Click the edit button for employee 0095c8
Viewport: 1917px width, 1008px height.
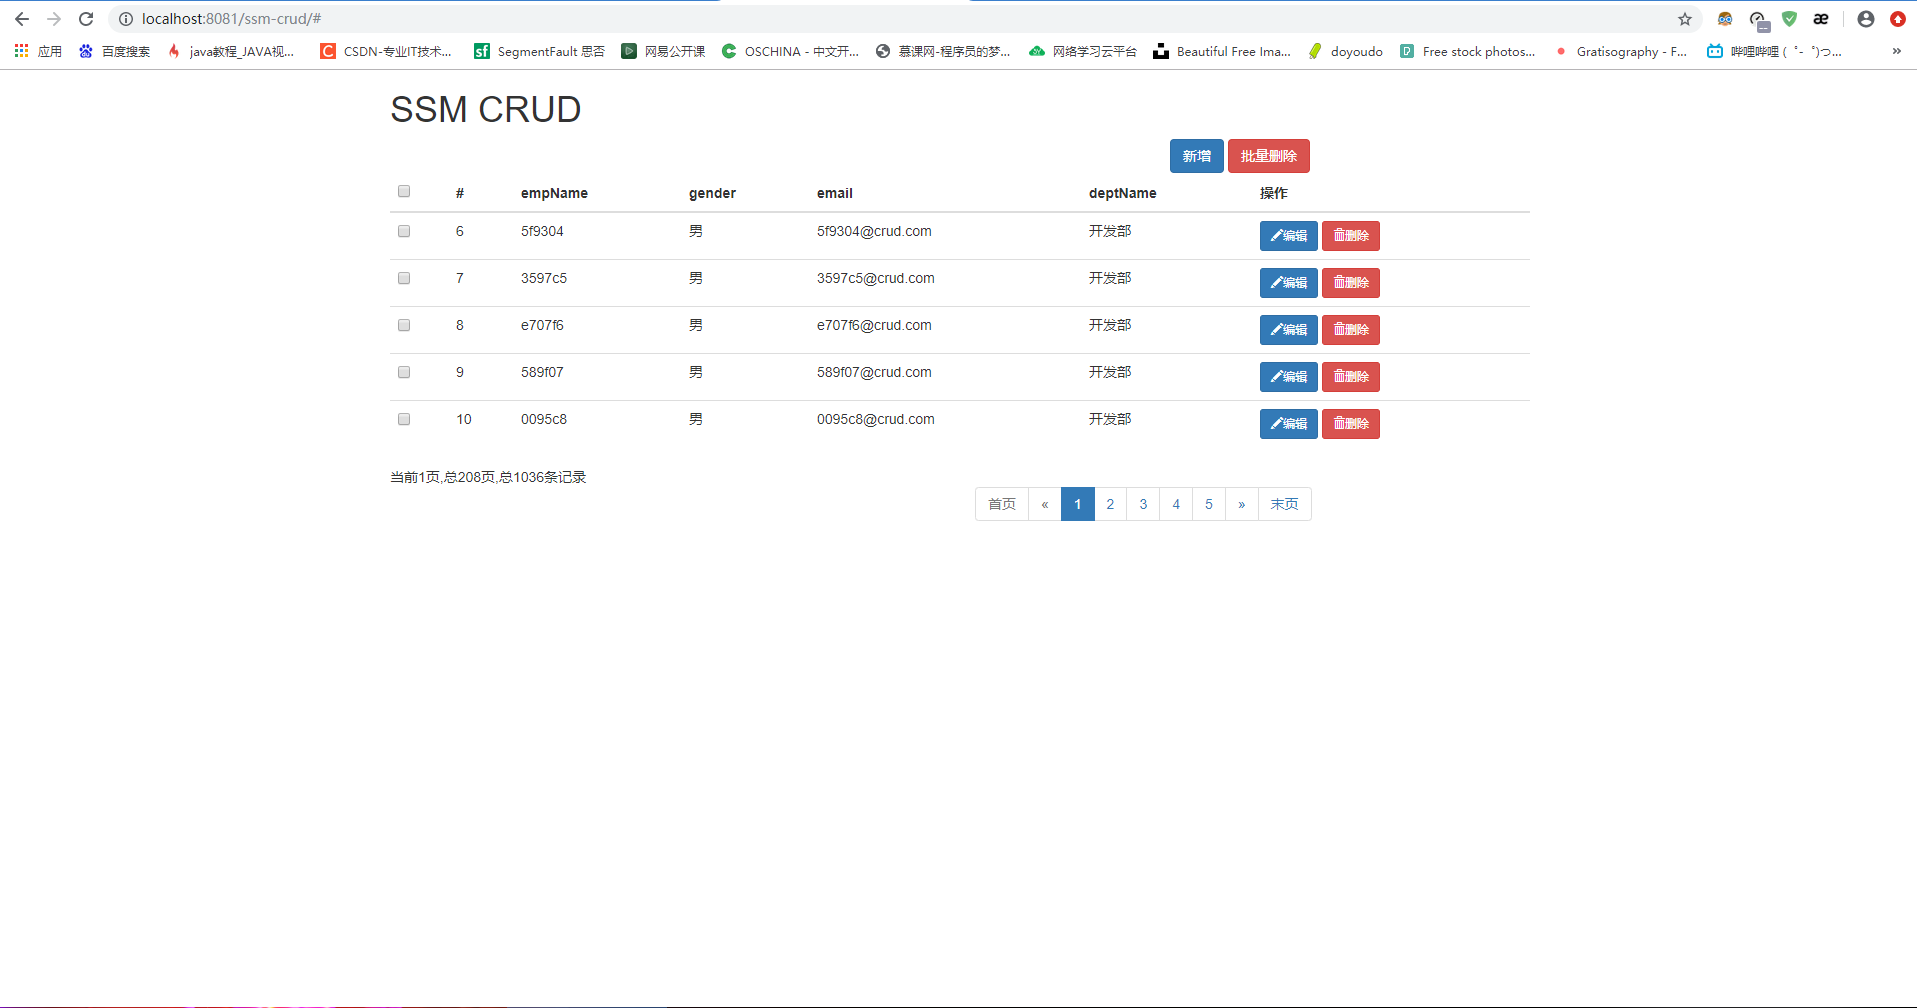point(1288,423)
